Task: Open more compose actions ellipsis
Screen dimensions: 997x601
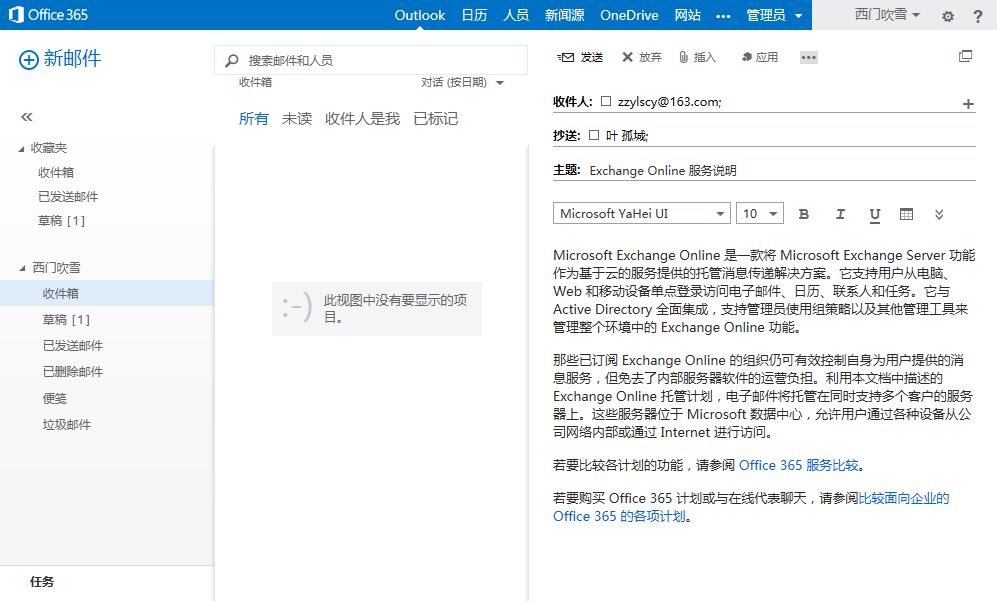Action: [809, 57]
